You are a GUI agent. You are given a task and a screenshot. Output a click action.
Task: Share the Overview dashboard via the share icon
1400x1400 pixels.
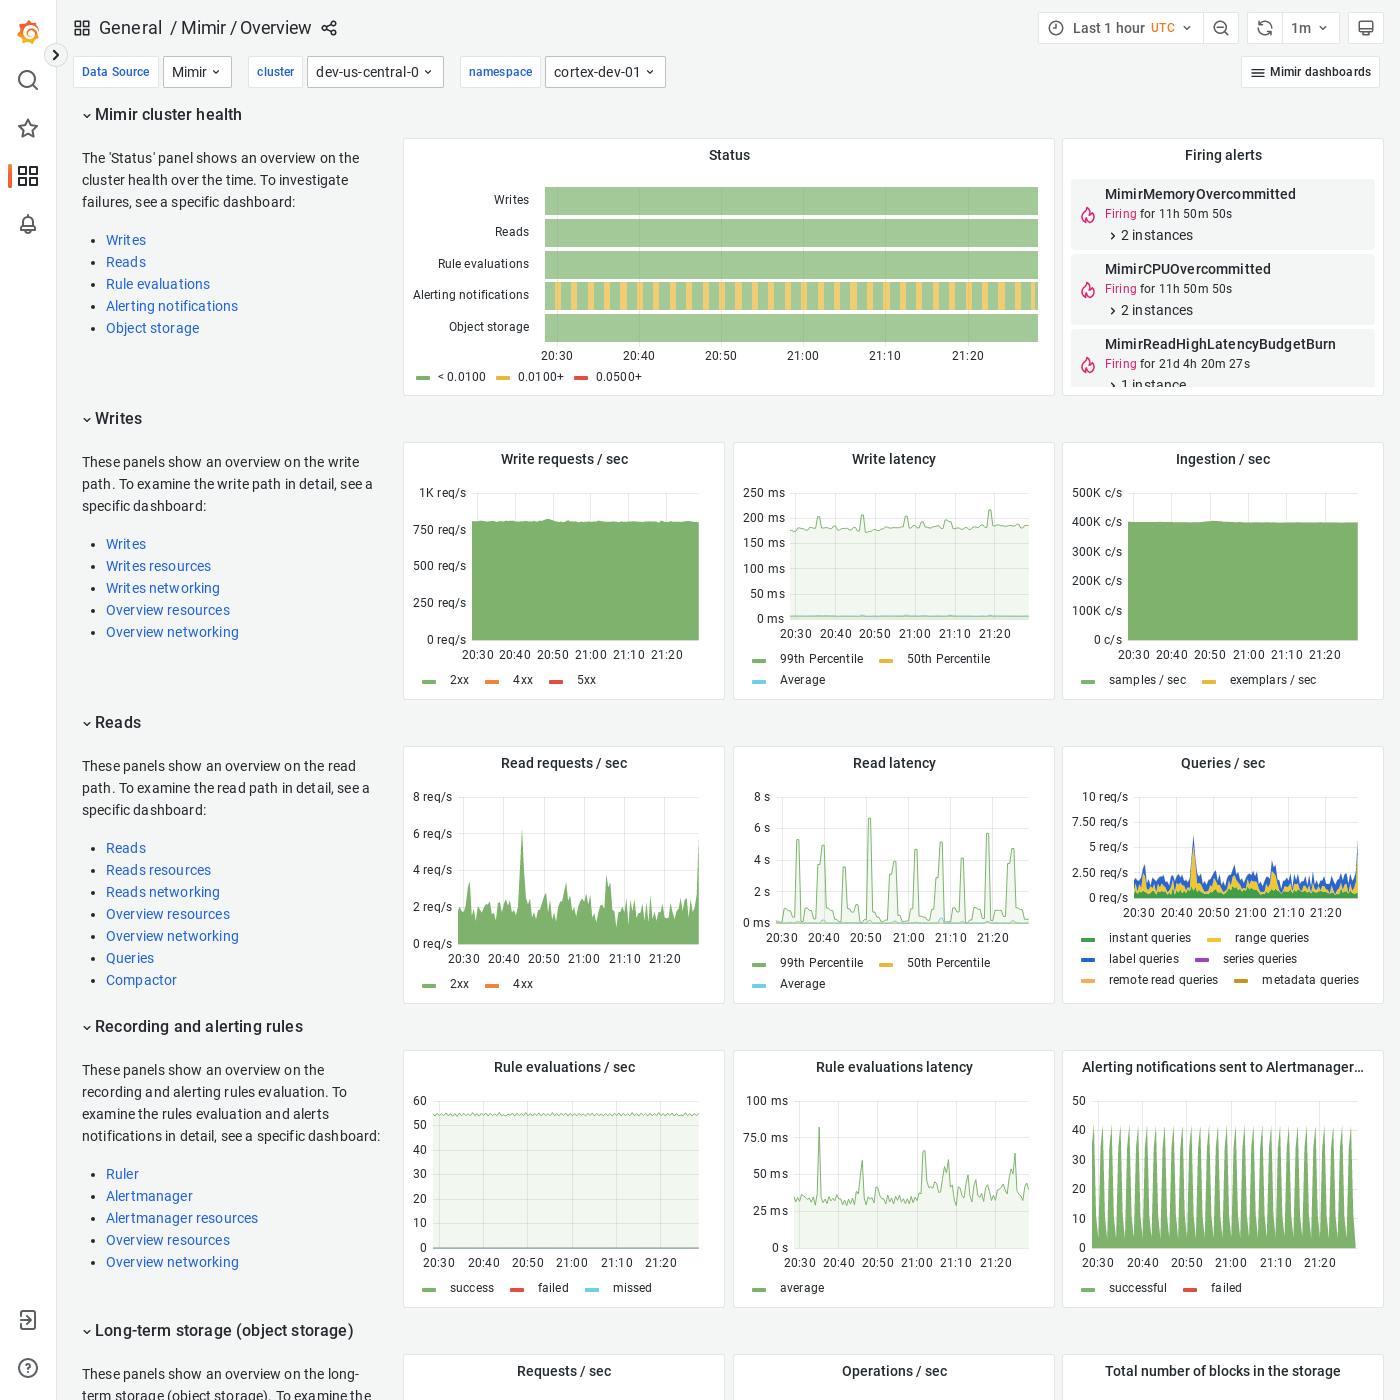[329, 28]
